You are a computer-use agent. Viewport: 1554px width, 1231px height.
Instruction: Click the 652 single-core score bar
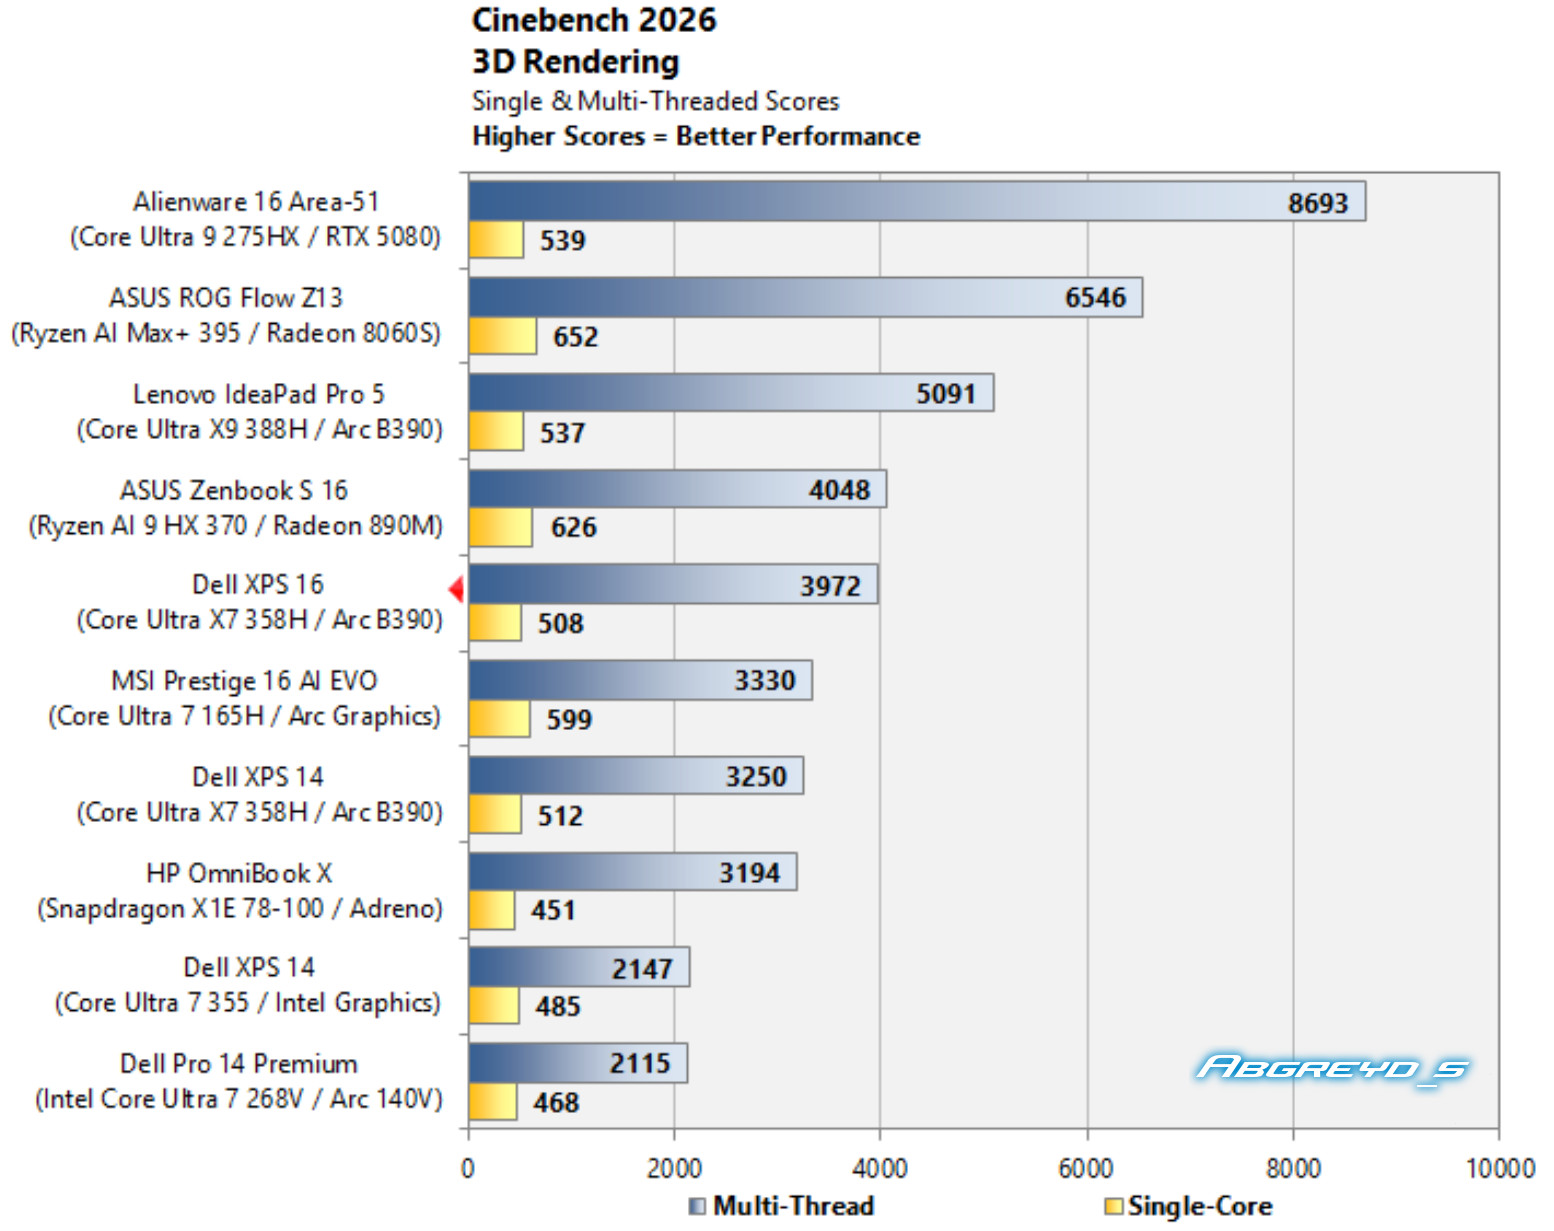503,336
